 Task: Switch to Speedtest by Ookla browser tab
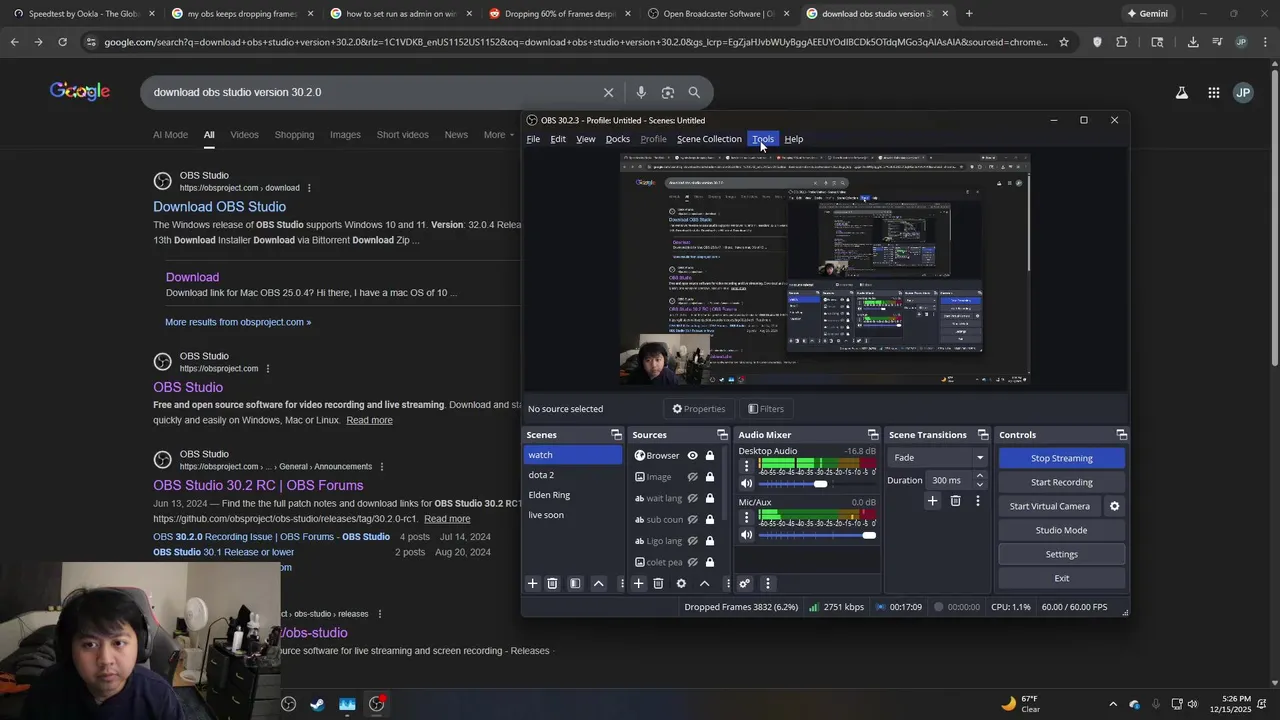coord(83,14)
